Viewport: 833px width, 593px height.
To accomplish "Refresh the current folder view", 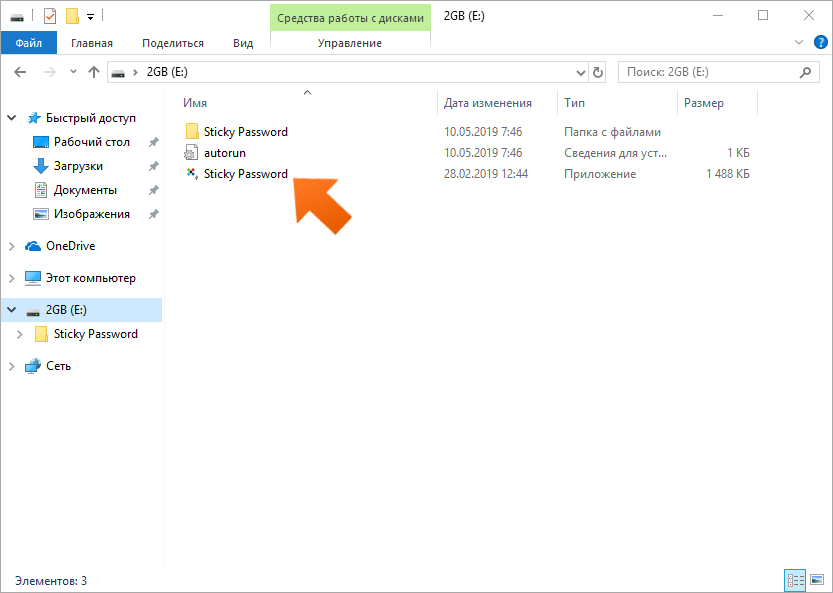I will tap(598, 72).
